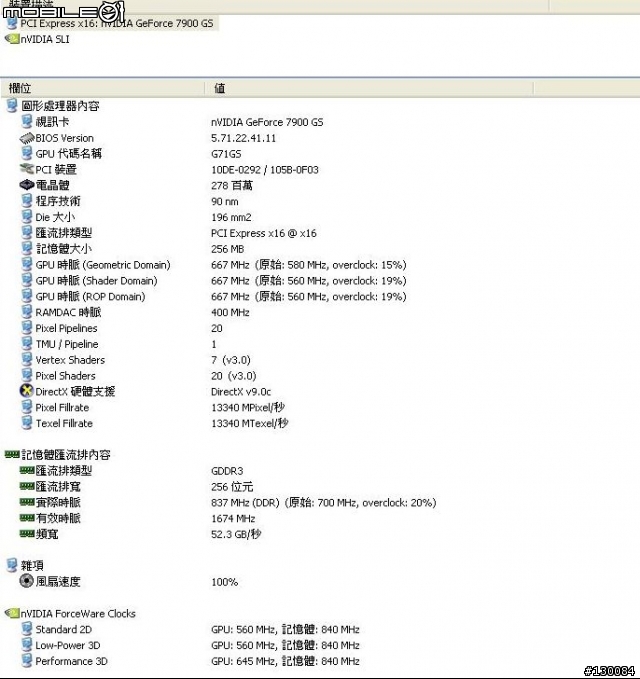640x679 pixels.
Task: Click the memory icon beside 實際時脈
Action: pos(27,502)
